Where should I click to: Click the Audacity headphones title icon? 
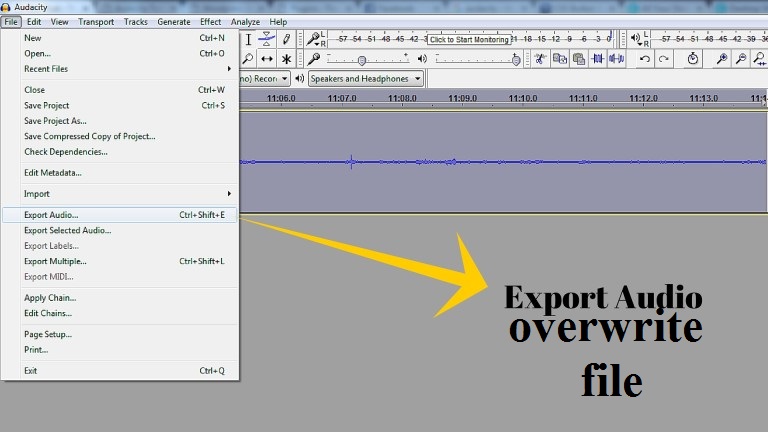(x=5, y=7)
